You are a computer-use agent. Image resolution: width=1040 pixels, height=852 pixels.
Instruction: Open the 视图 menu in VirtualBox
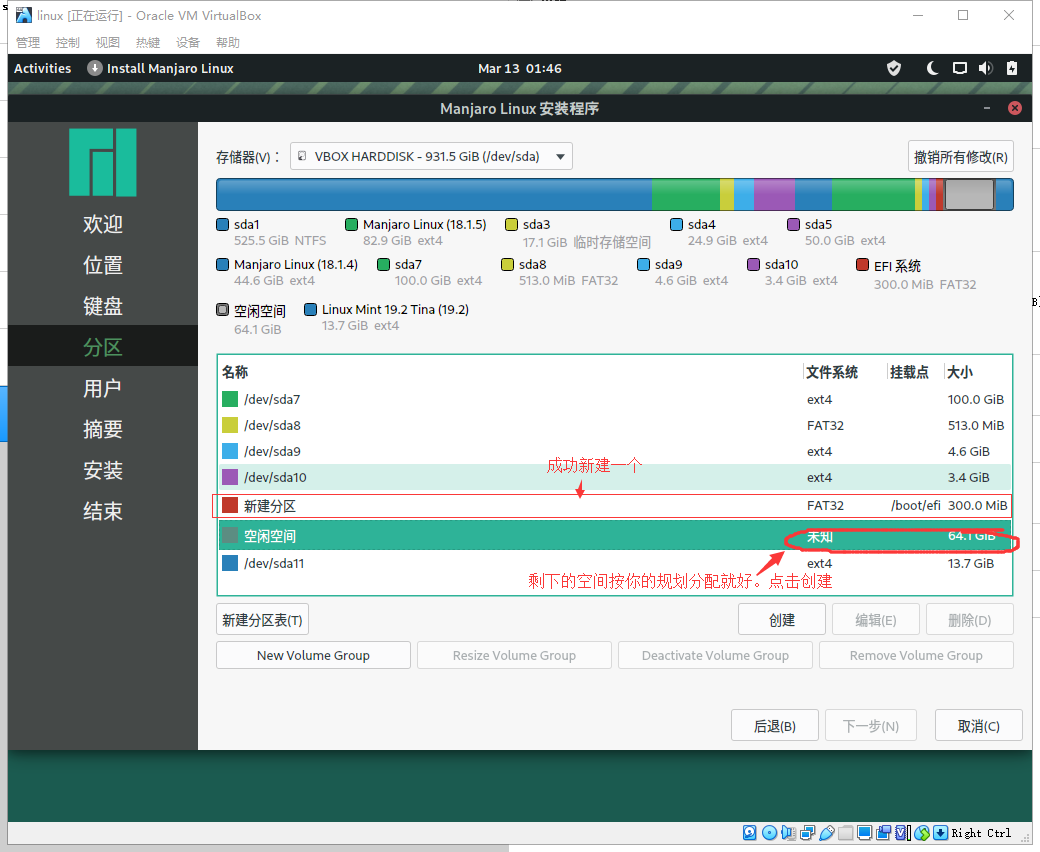click(x=108, y=42)
